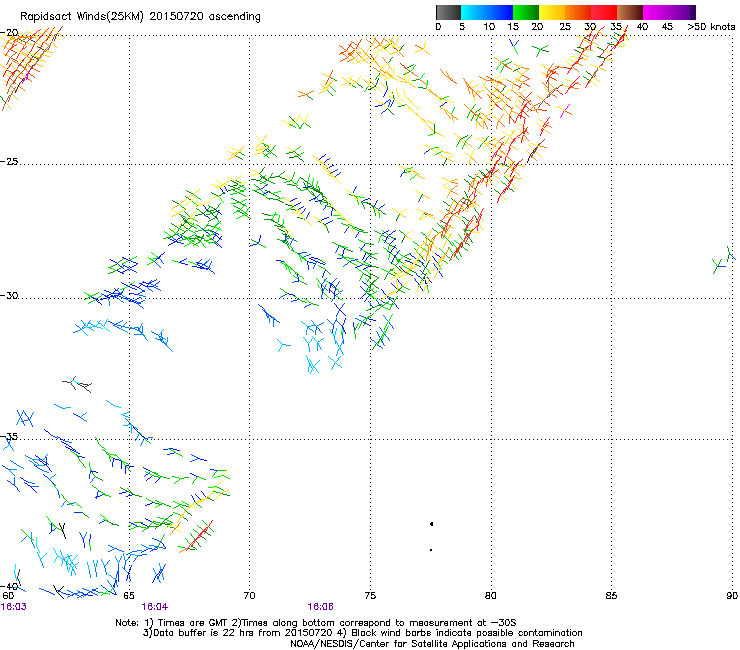
Task: Click the '>50 knots' legend label
Action: tap(711, 27)
